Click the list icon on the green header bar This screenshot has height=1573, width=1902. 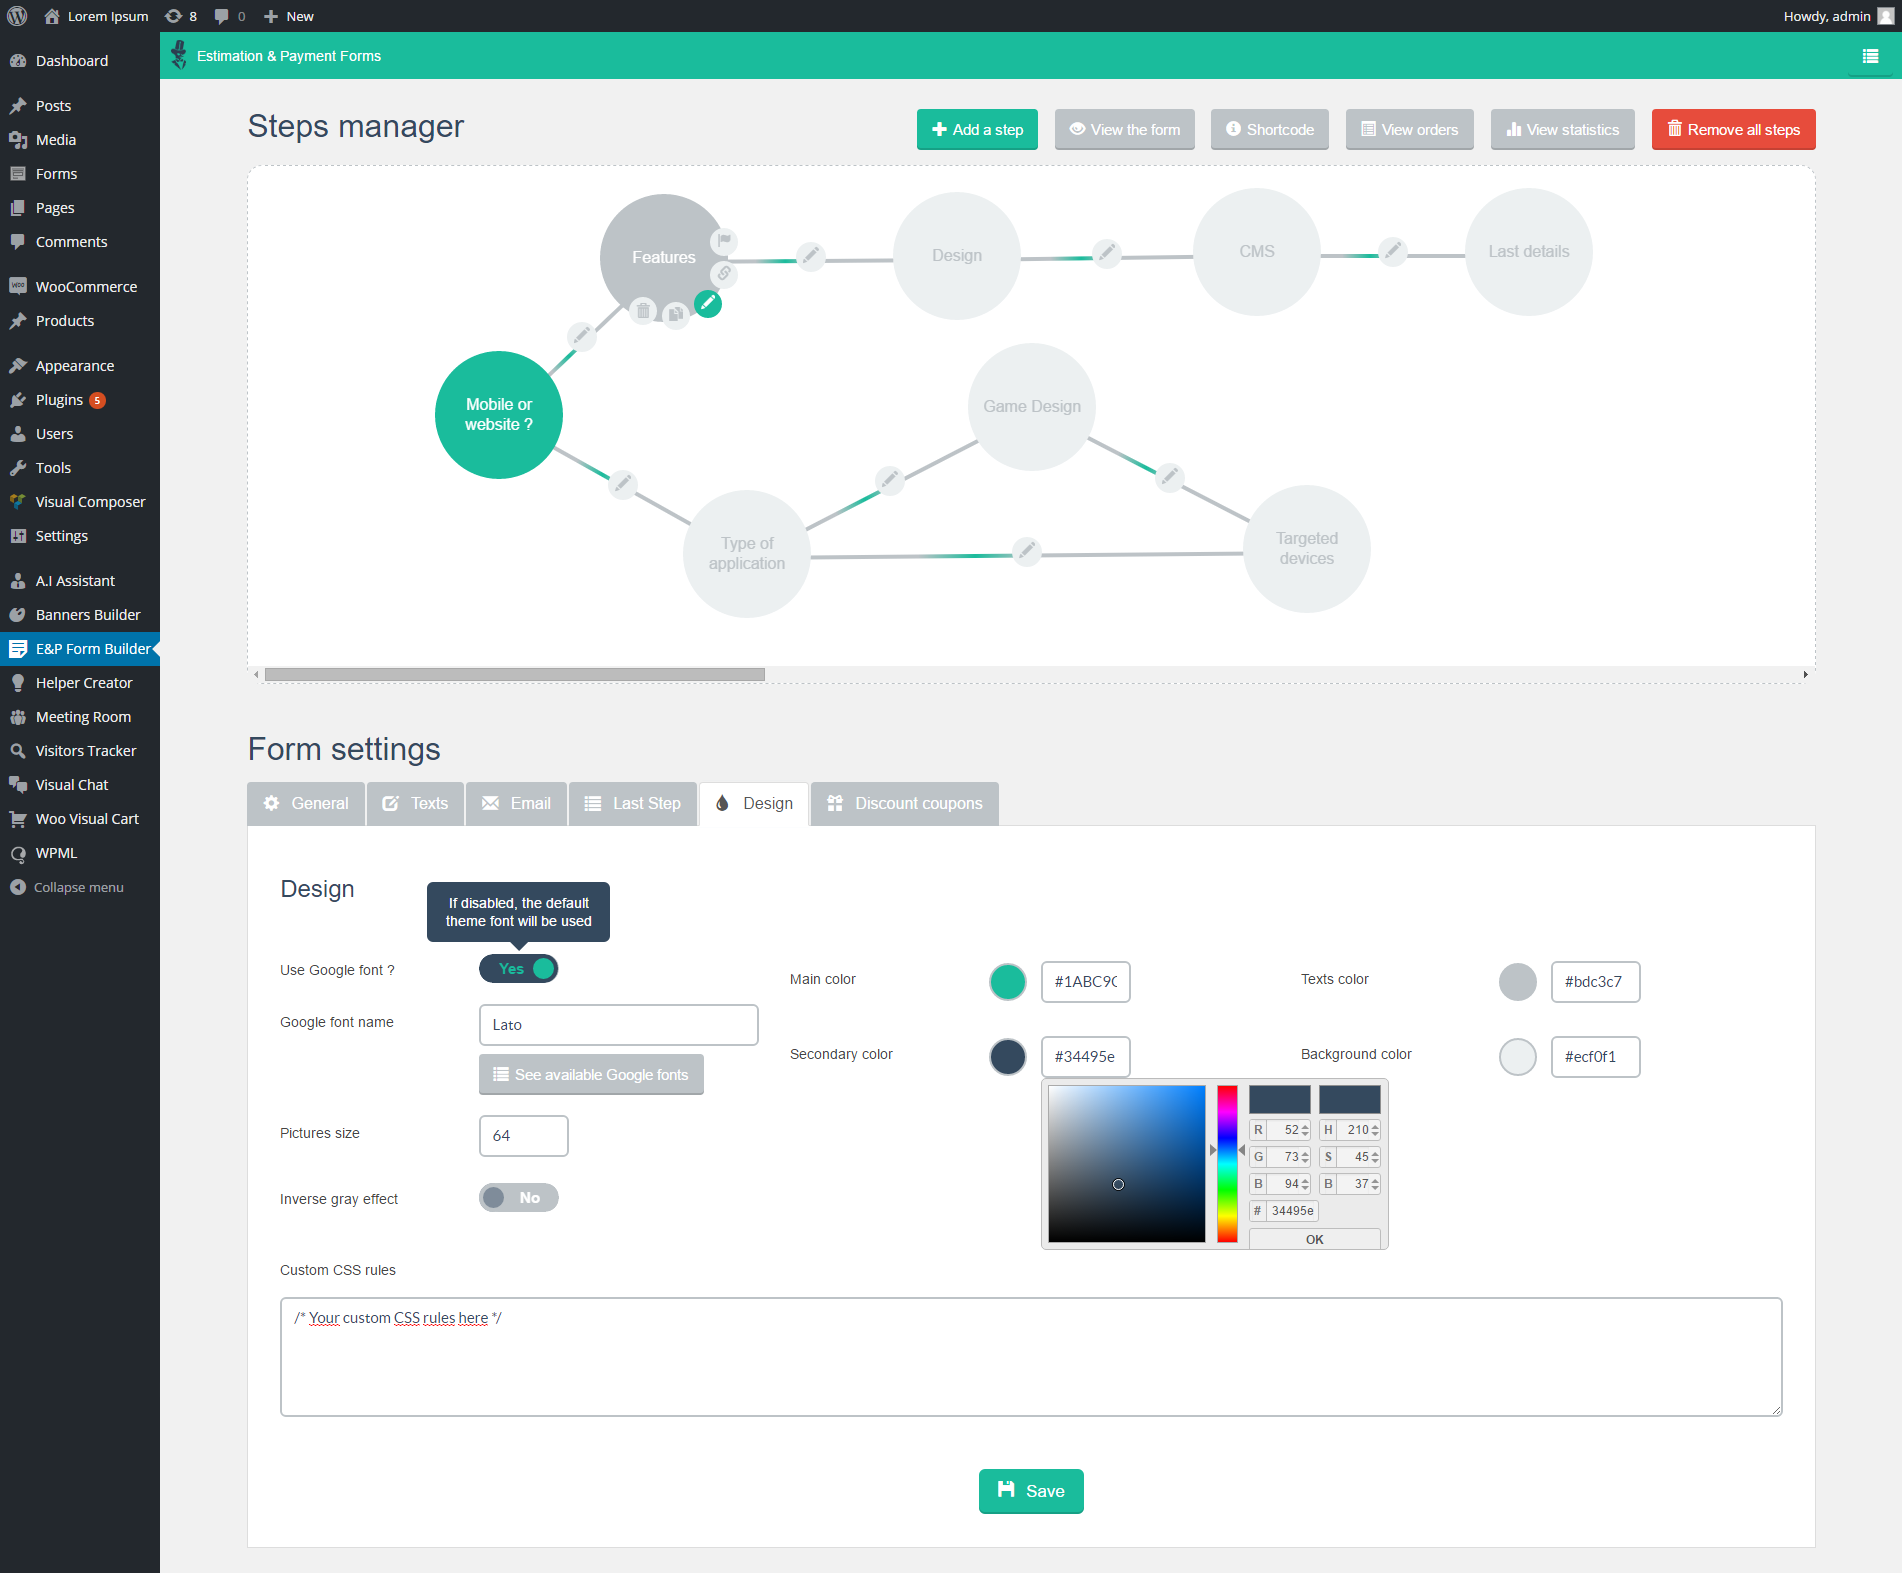click(1871, 56)
